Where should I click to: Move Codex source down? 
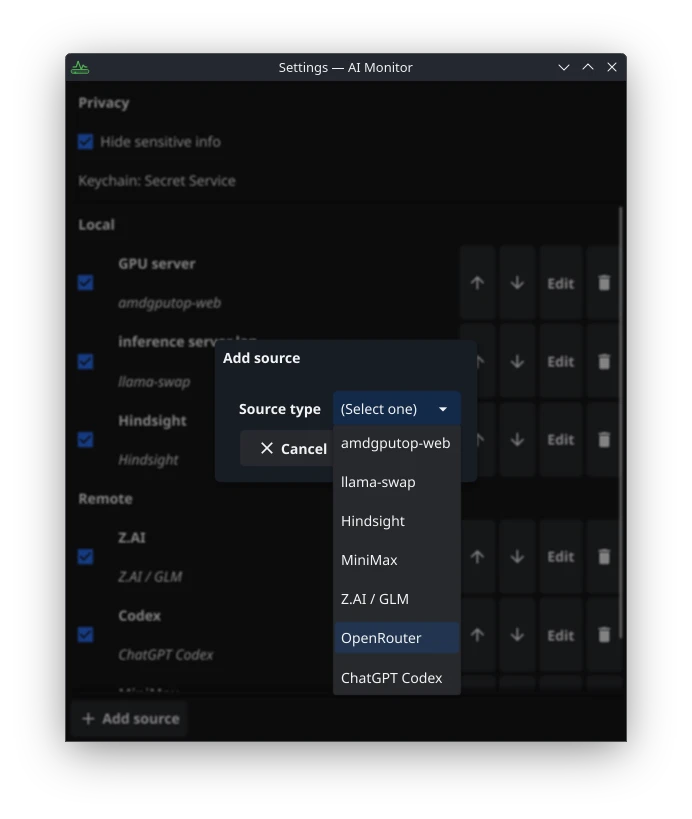(517, 635)
